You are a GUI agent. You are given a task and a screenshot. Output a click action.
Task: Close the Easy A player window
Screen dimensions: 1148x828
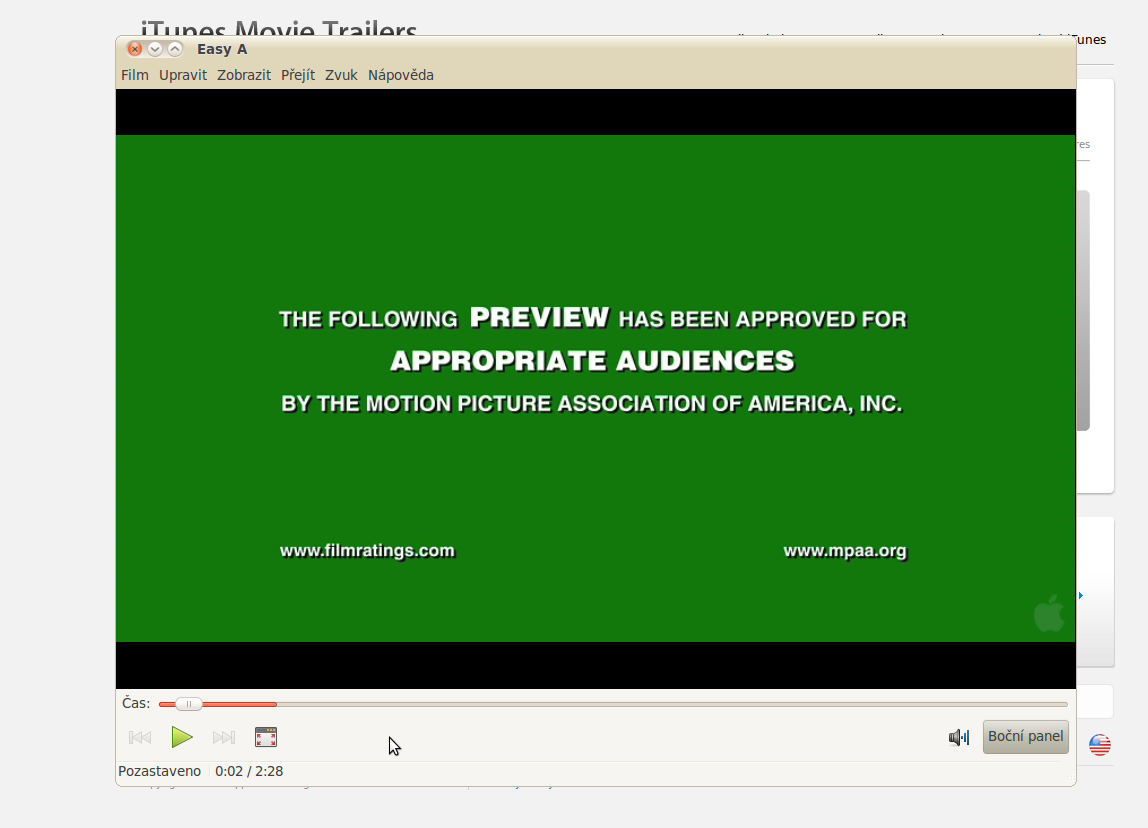(x=135, y=49)
